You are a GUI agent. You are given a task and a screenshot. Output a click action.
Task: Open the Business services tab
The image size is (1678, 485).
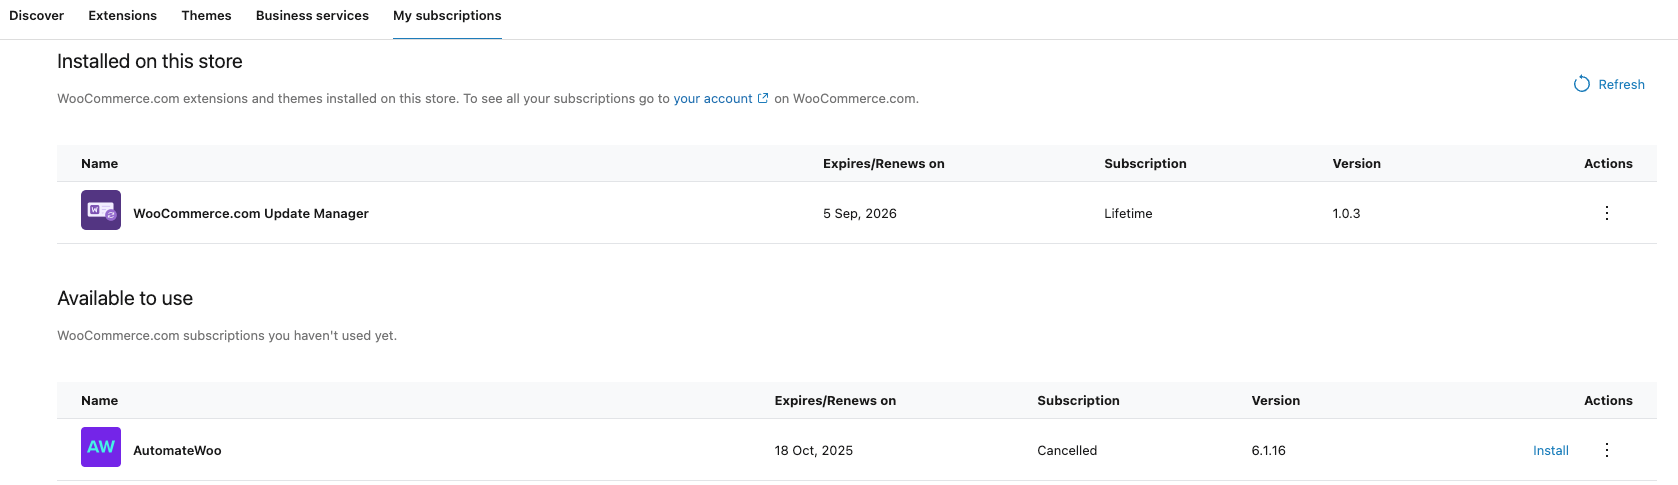312,16
